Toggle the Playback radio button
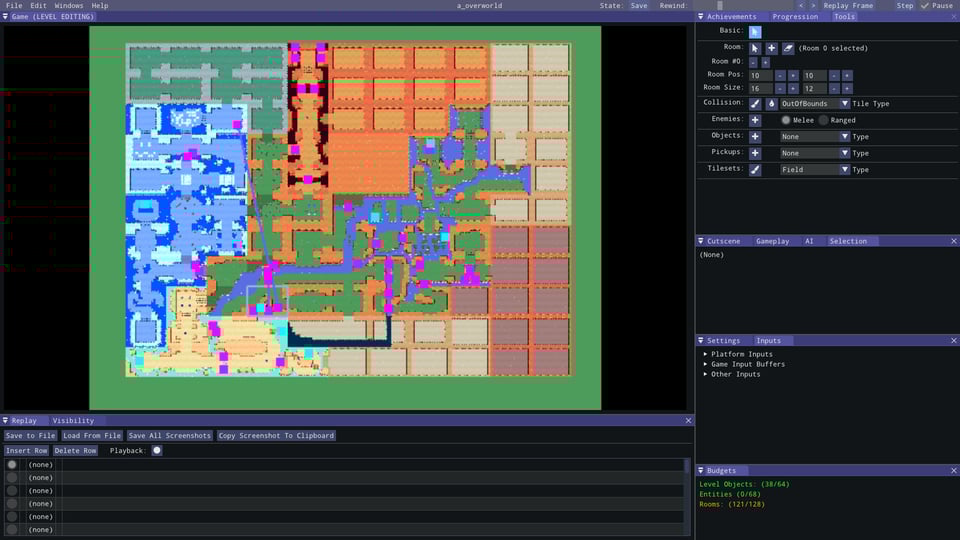The image size is (960, 540). coord(157,451)
